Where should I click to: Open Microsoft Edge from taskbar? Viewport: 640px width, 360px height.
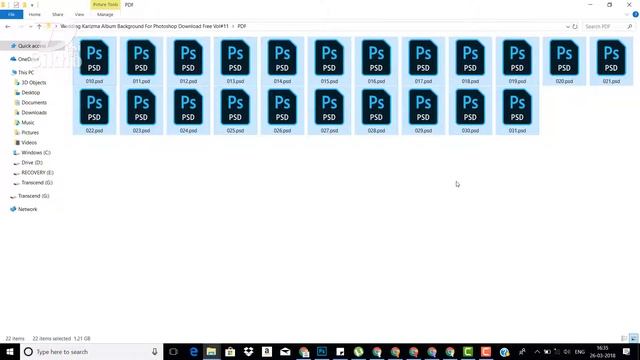pyautogui.click(x=193, y=351)
